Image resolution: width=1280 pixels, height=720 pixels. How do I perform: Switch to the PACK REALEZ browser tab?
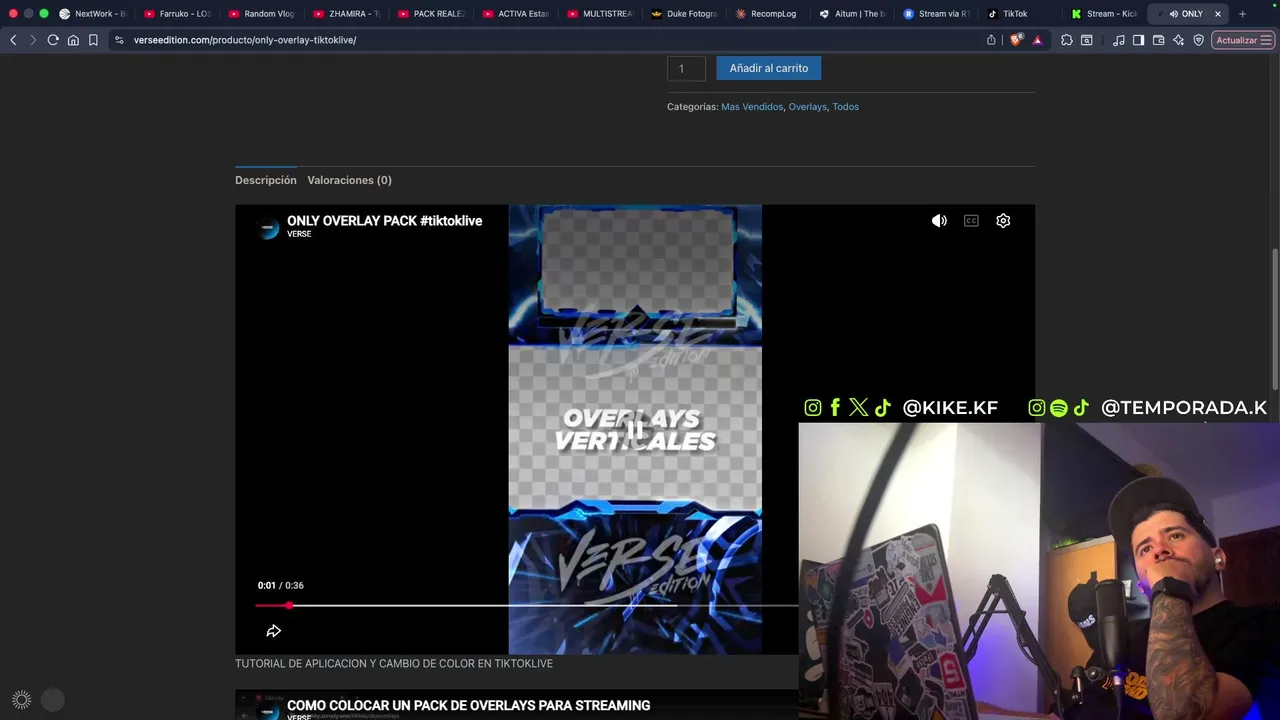432,14
